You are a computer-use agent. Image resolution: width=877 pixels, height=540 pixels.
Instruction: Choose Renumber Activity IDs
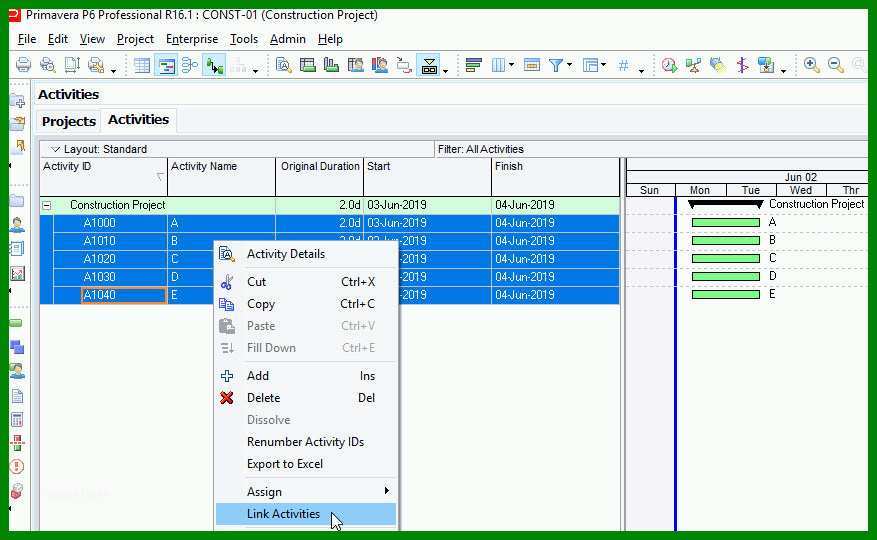[306, 442]
